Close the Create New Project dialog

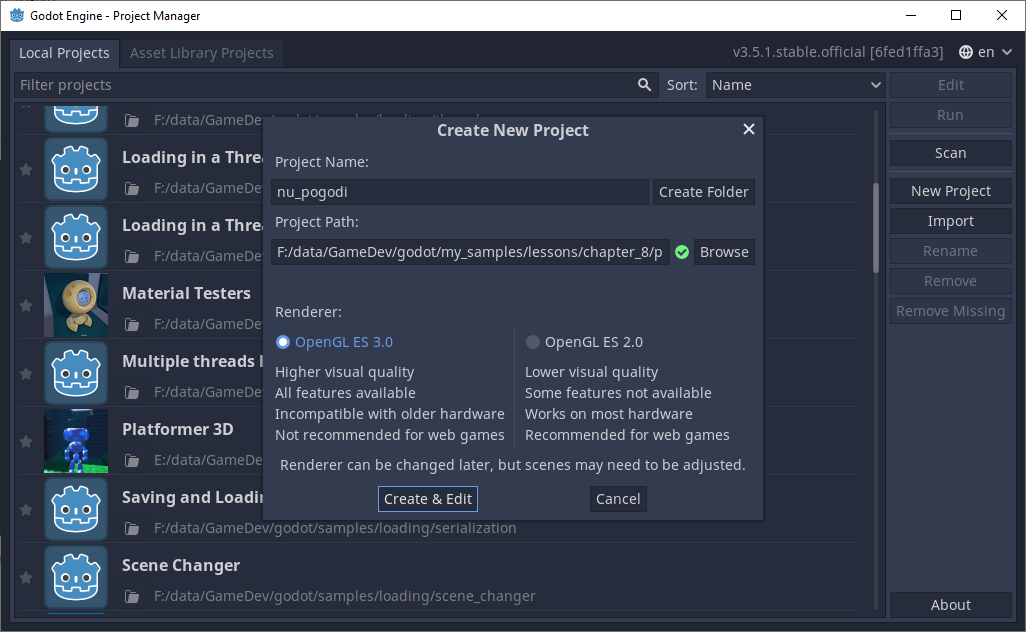click(749, 130)
